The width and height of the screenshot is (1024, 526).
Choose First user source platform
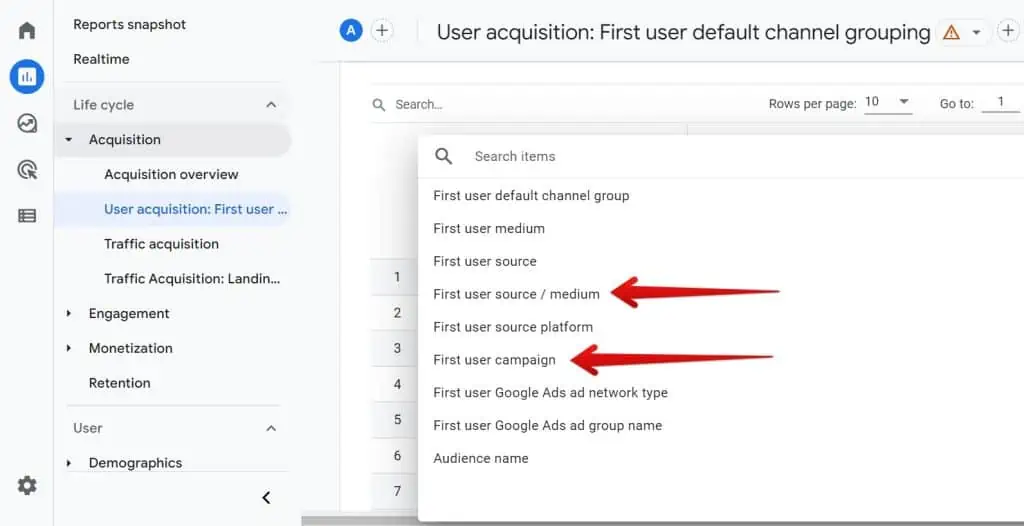[513, 327]
